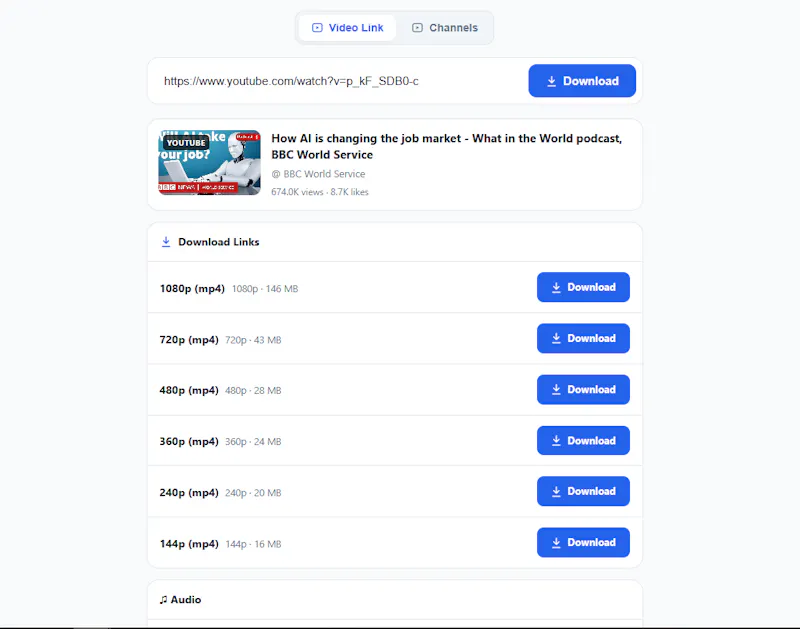The image size is (800, 629).
Task: Click the '480p · 28 MB' size text
Action: 253,390
